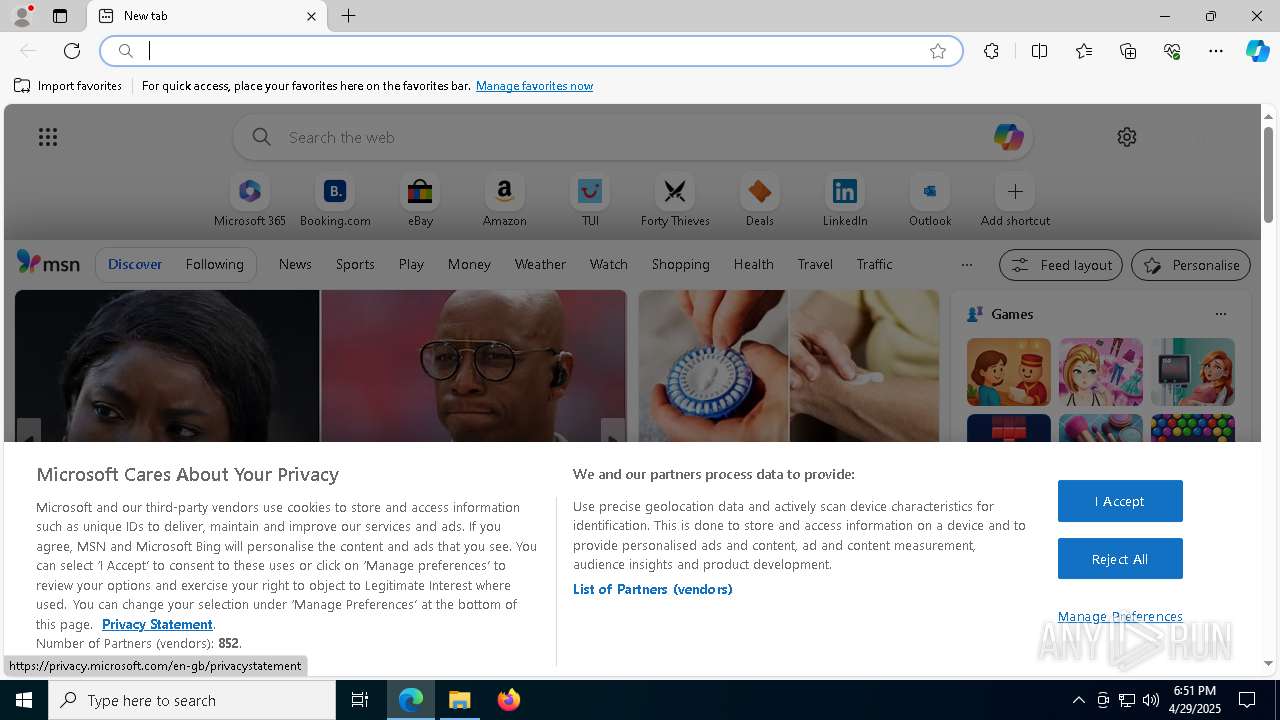Viewport: 1280px width, 720px height.
Task: Open the Weather menu item
Action: tap(540, 265)
